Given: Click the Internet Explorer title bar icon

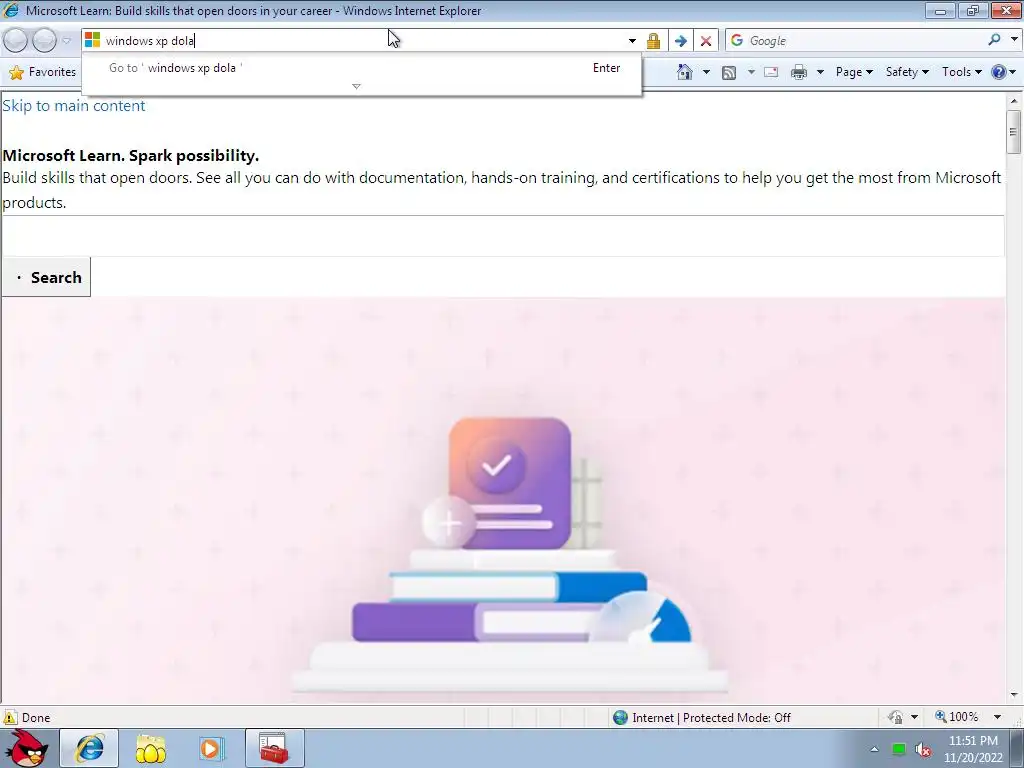Looking at the screenshot, I should pos(12,10).
